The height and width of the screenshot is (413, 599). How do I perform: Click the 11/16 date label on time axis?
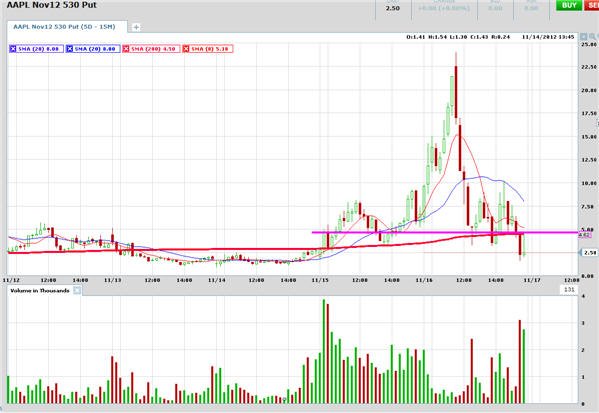(x=424, y=280)
